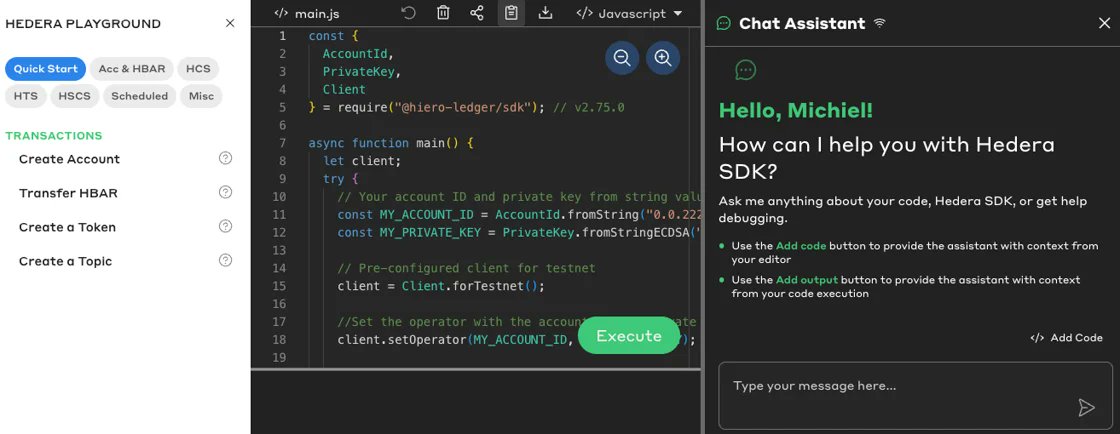
Task: Load the Create a Token example
Action: tap(67, 227)
